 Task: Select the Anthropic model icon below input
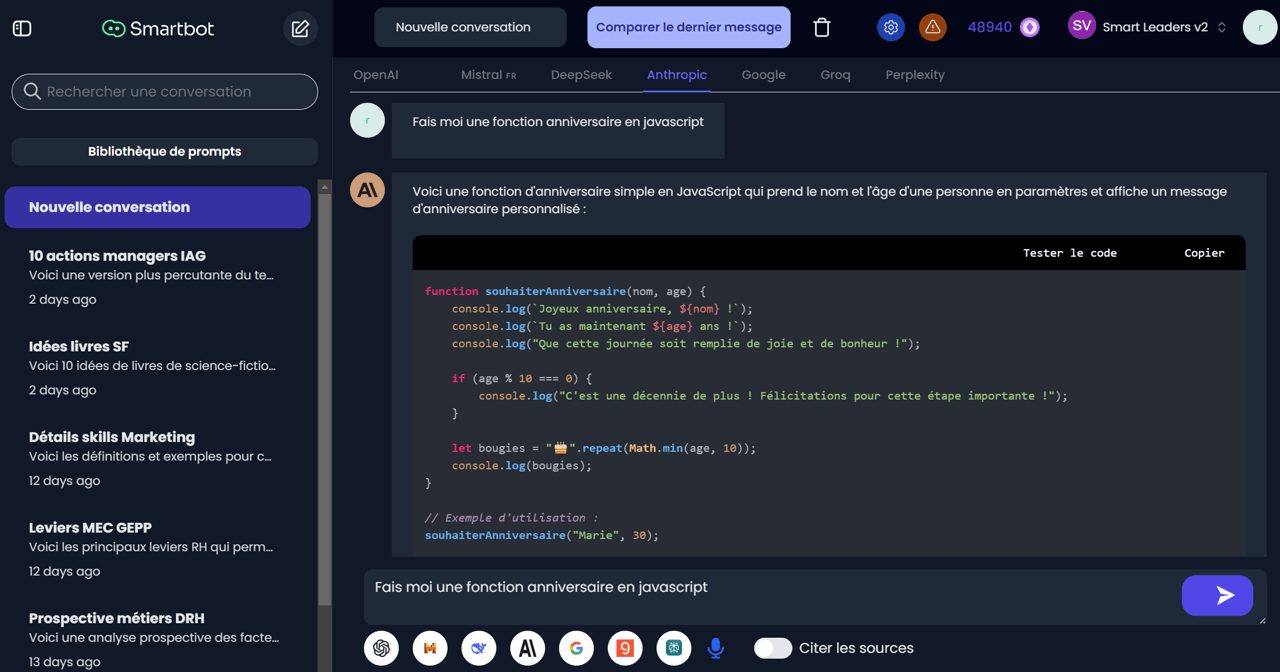click(527, 648)
